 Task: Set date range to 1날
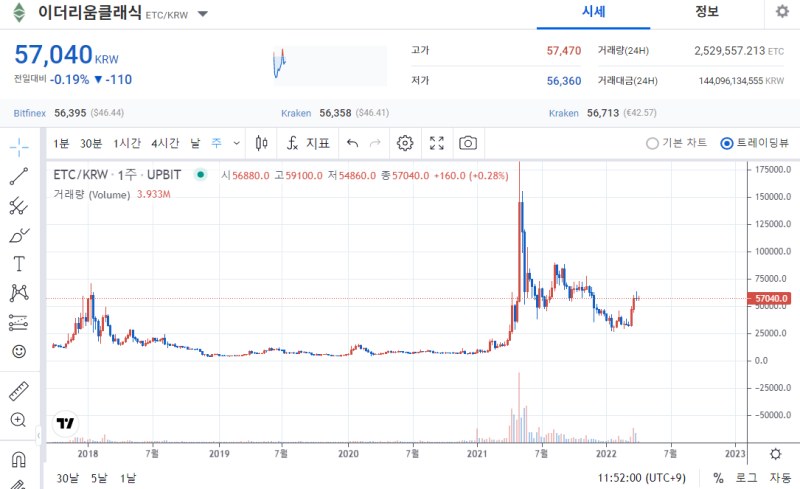tap(128, 478)
